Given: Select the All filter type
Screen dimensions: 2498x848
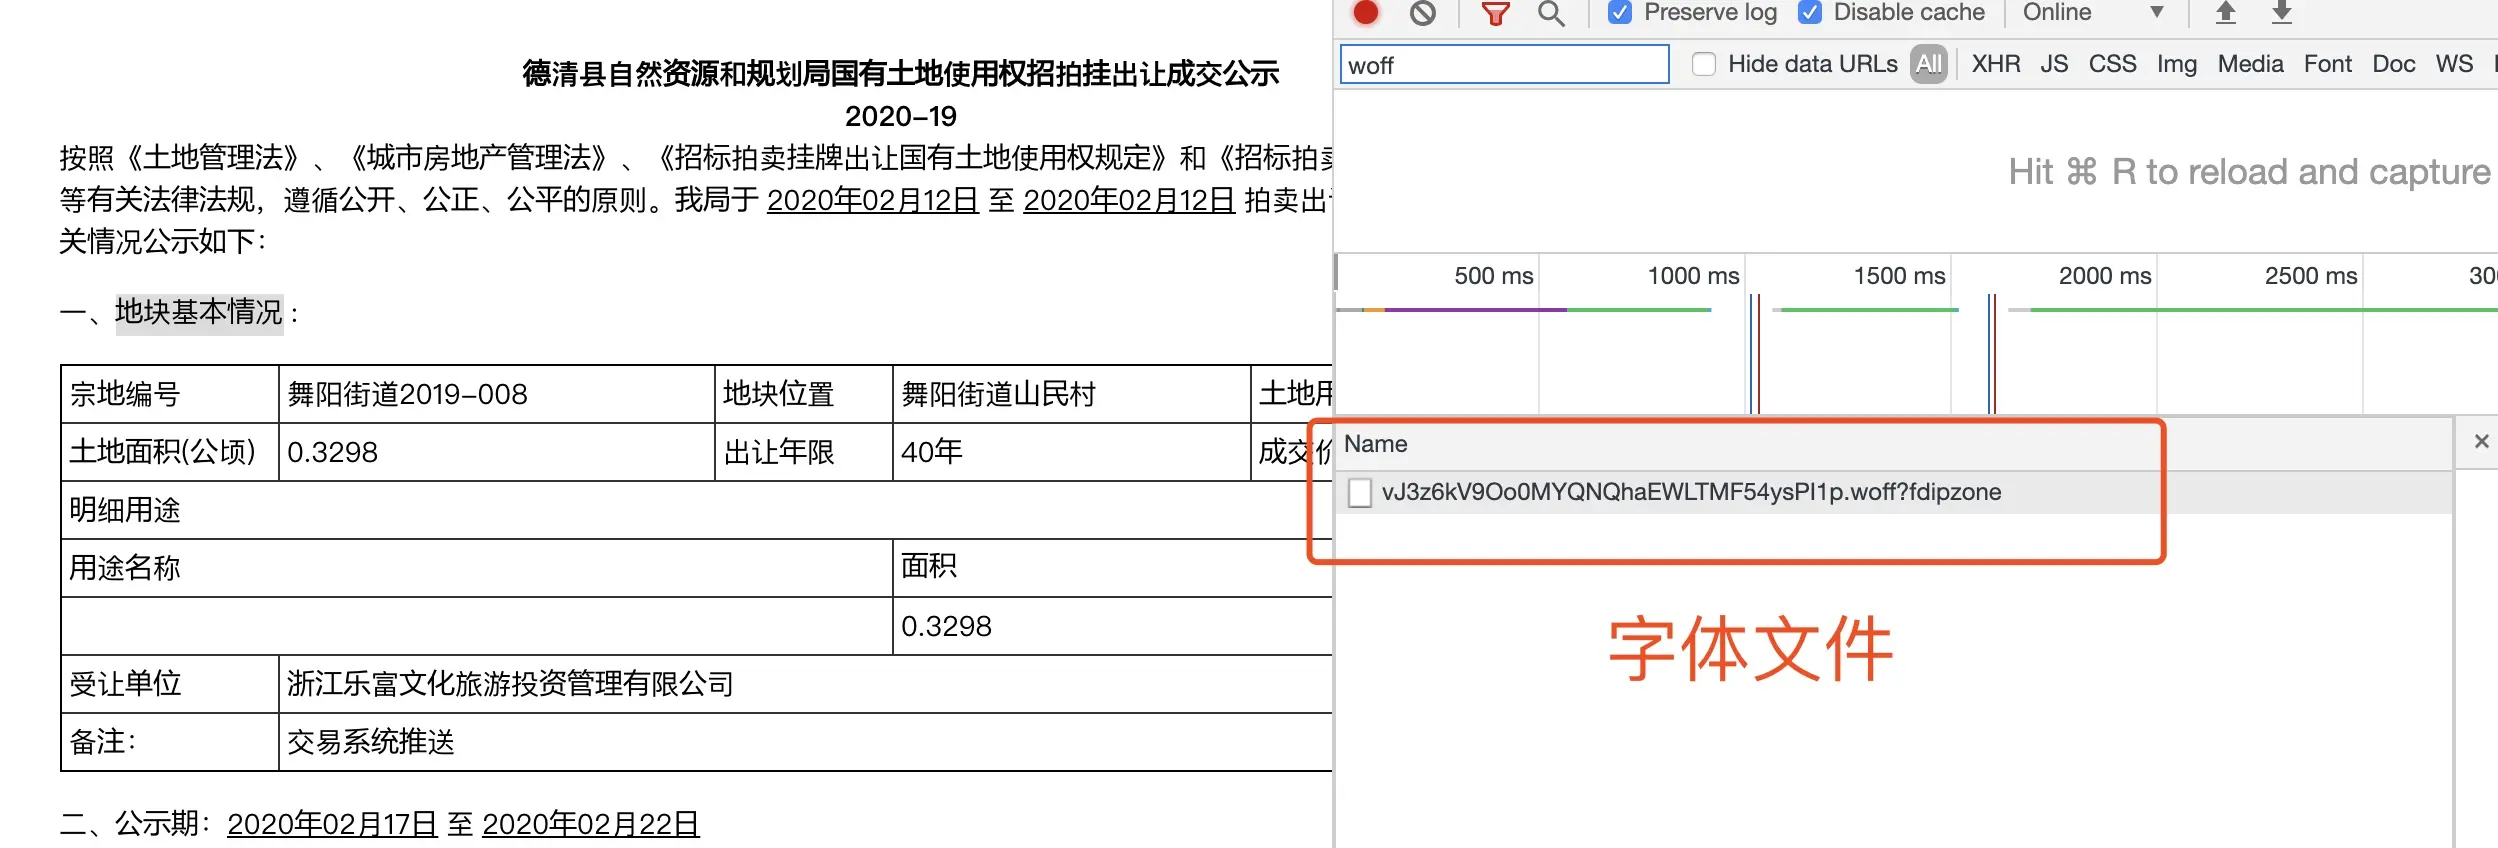Looking at the screenshot, I should click(1929, 64).
